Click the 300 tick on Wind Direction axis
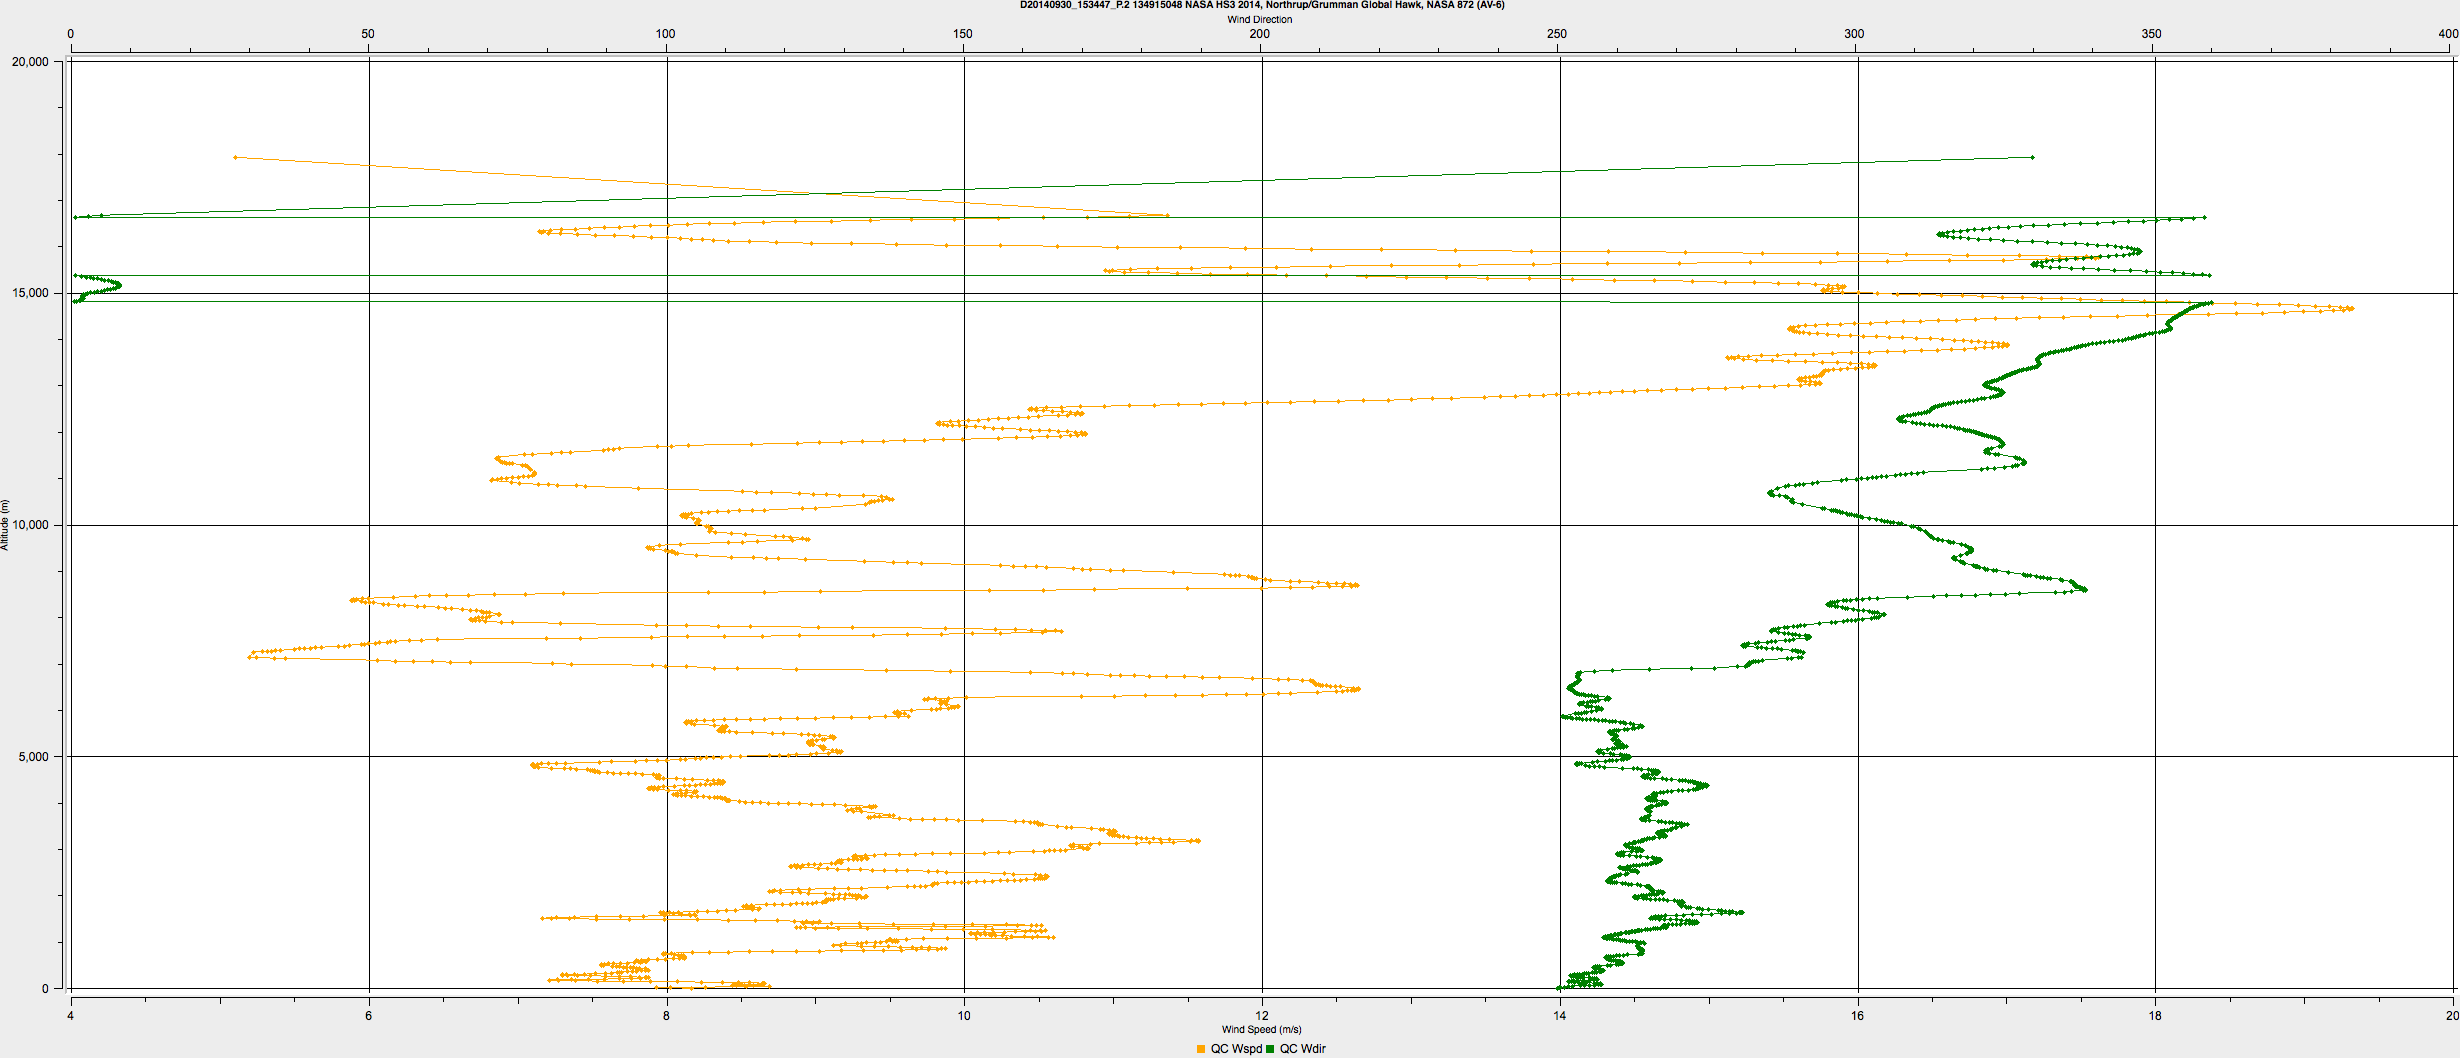Screen dimensions: 2460x1058 [1854, 34]
